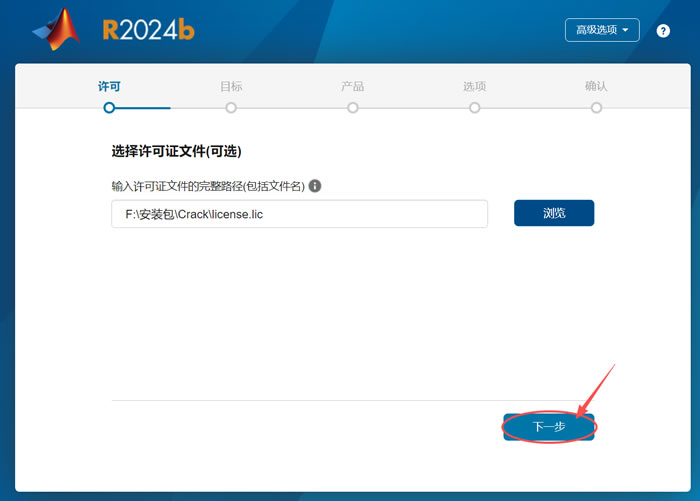Open the help question mark icon
Viewport: 700px width, 501px height.
663,31
